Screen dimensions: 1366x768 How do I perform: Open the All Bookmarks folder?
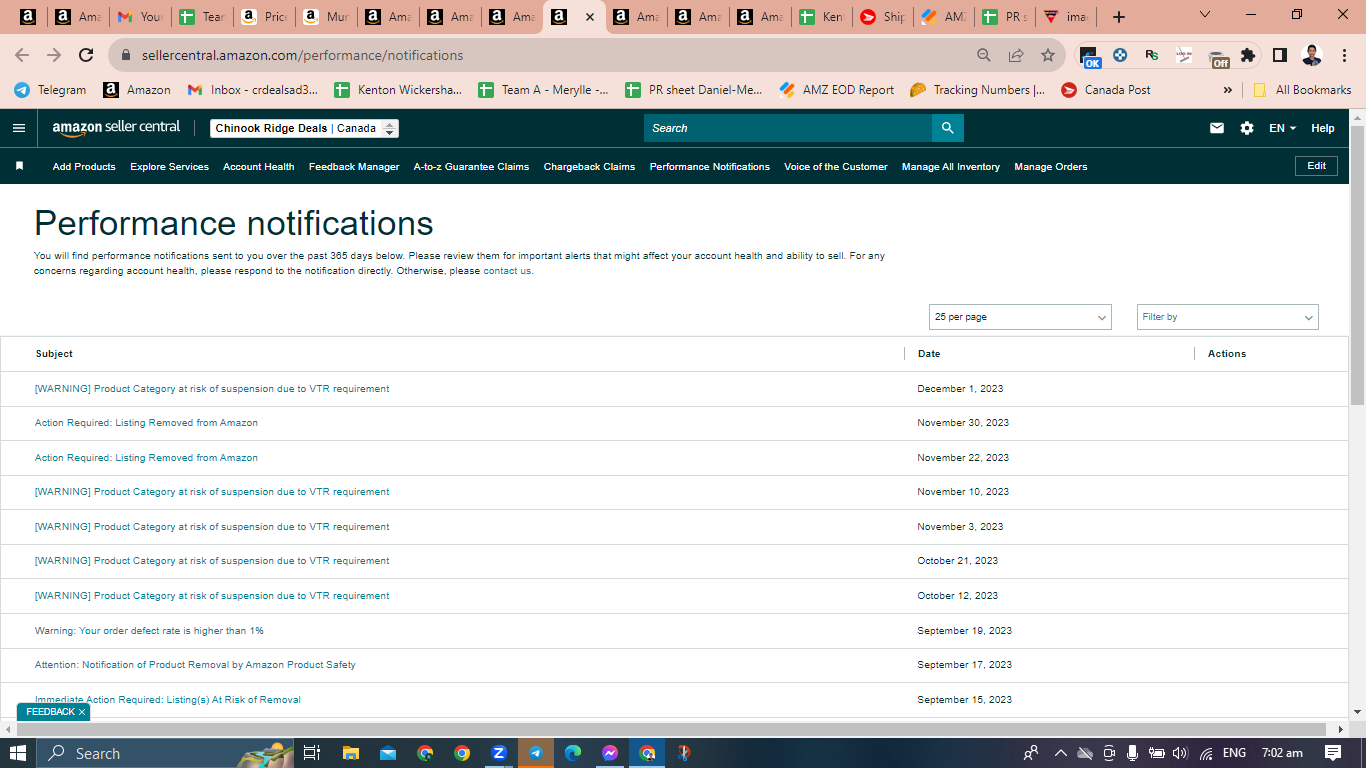[1301, 90]
